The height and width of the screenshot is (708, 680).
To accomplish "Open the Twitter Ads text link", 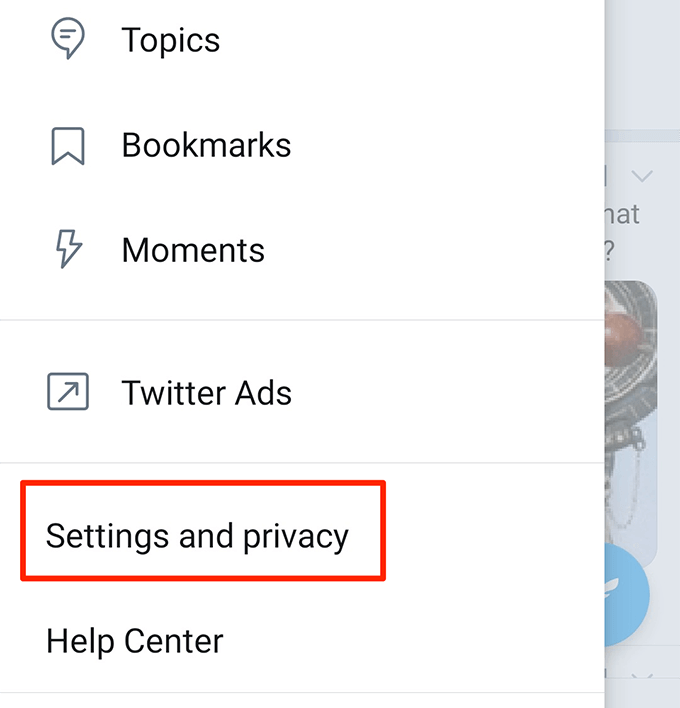I will tap(206, 392).
